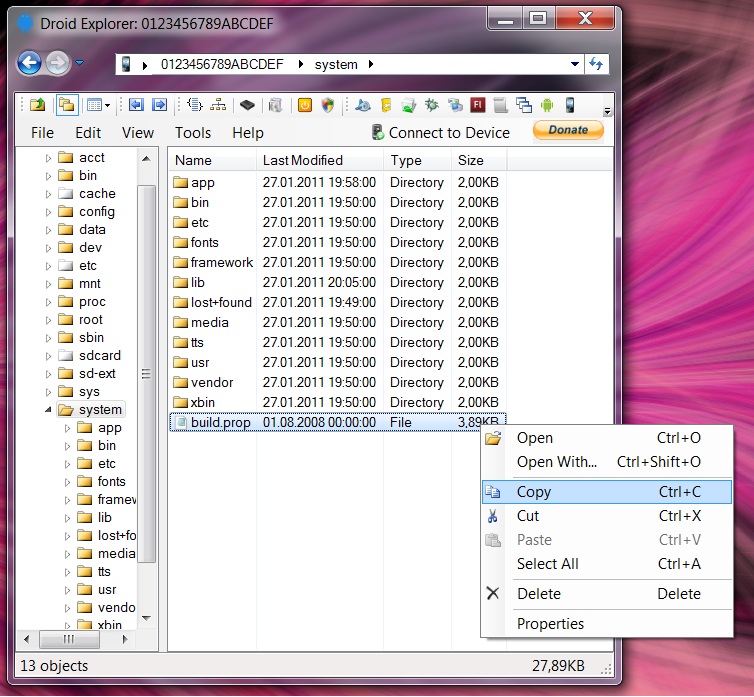Open the address bar dropdown arrow

point(575,64)
